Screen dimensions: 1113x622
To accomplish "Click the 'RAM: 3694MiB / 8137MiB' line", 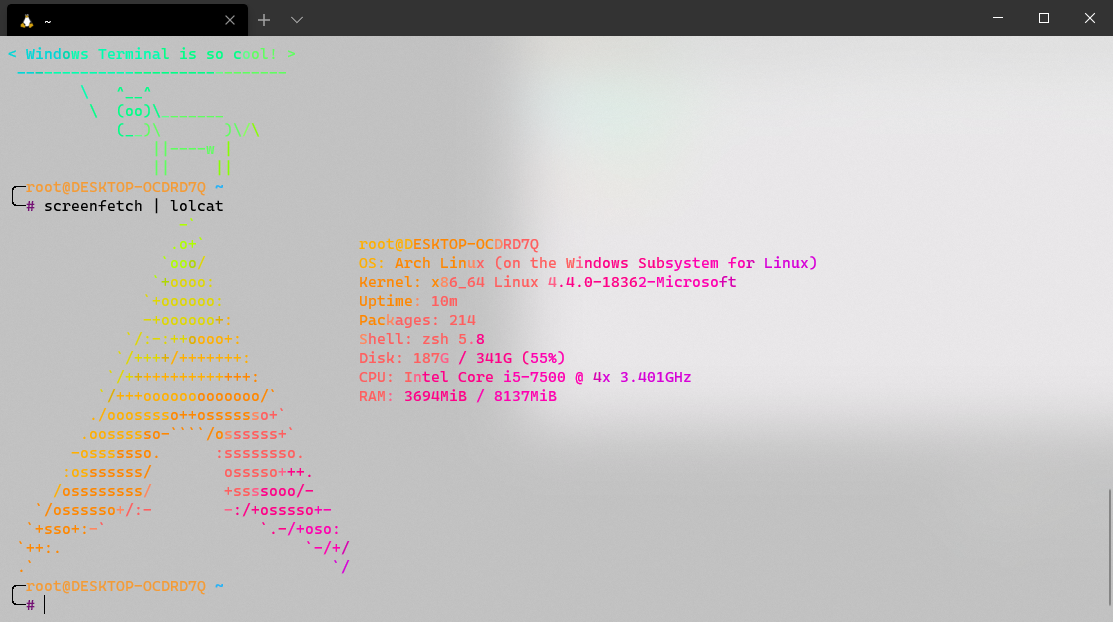I will tap(458, 396).
